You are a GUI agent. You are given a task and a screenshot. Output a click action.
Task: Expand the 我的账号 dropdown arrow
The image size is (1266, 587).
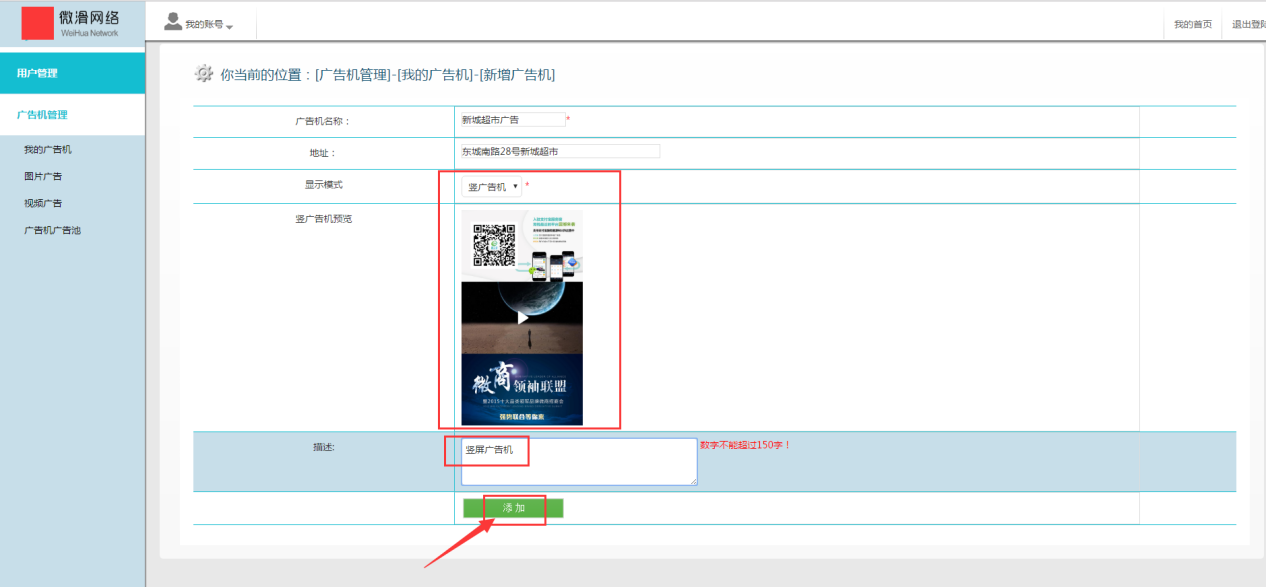pyautogui.click(x=229, y=26)
